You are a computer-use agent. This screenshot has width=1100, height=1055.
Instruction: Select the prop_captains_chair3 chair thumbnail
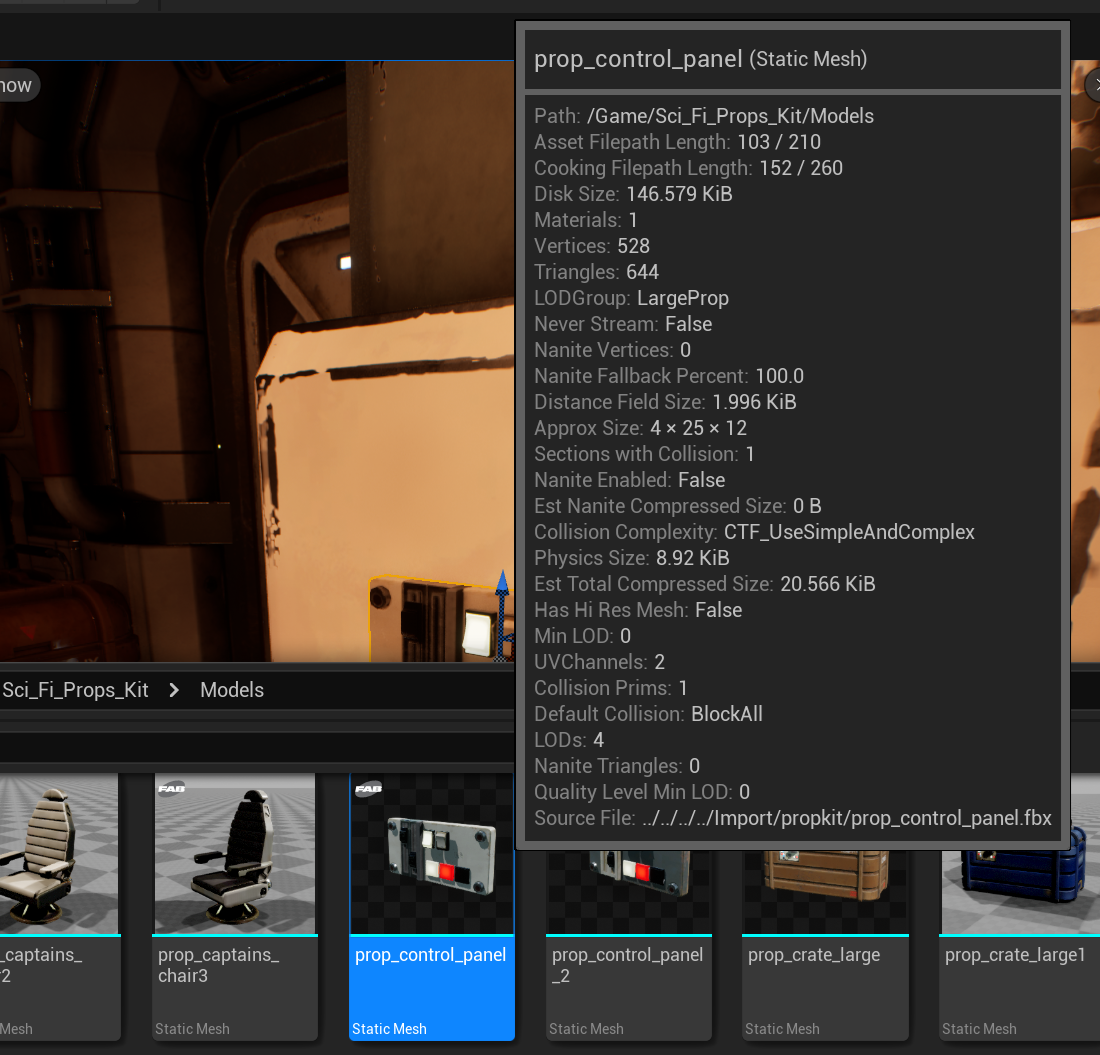pyautogui.click(x=235, y=855)
